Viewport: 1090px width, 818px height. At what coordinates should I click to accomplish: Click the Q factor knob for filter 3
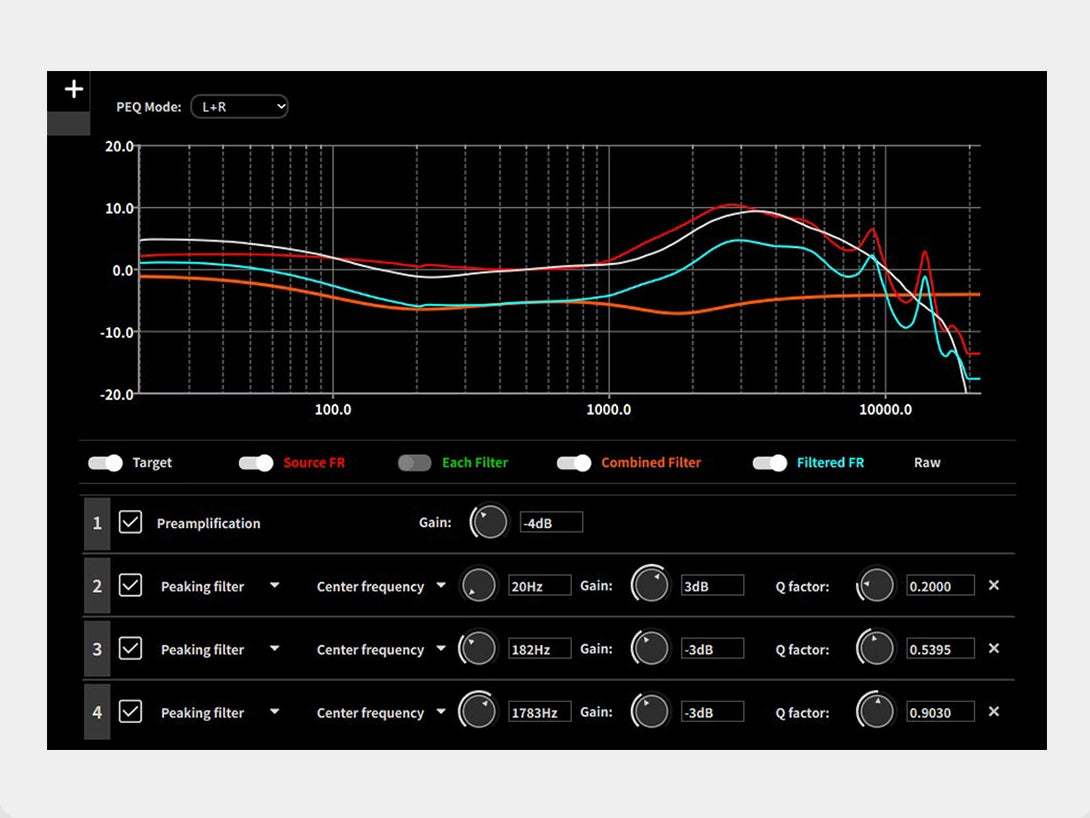point(877,649)
